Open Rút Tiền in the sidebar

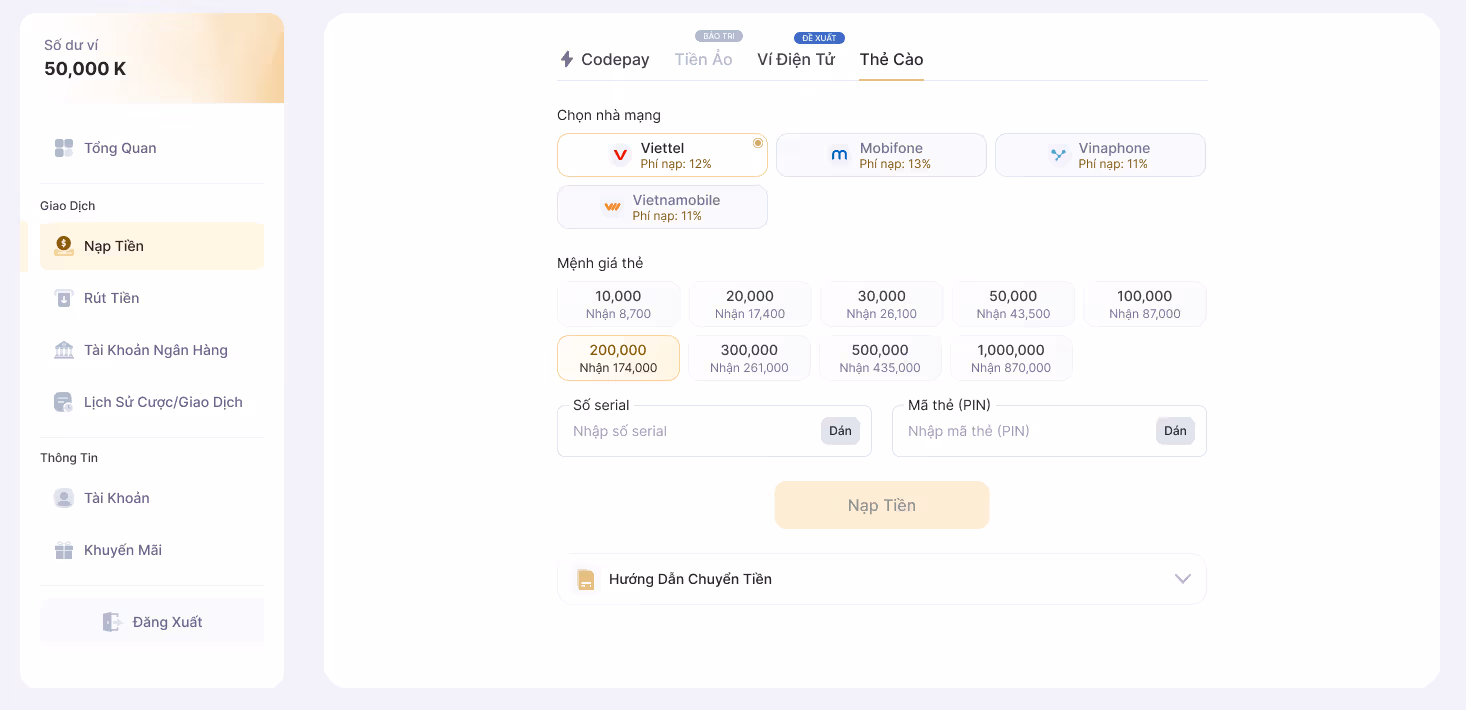pyautogui.click(x=152, y=298)
